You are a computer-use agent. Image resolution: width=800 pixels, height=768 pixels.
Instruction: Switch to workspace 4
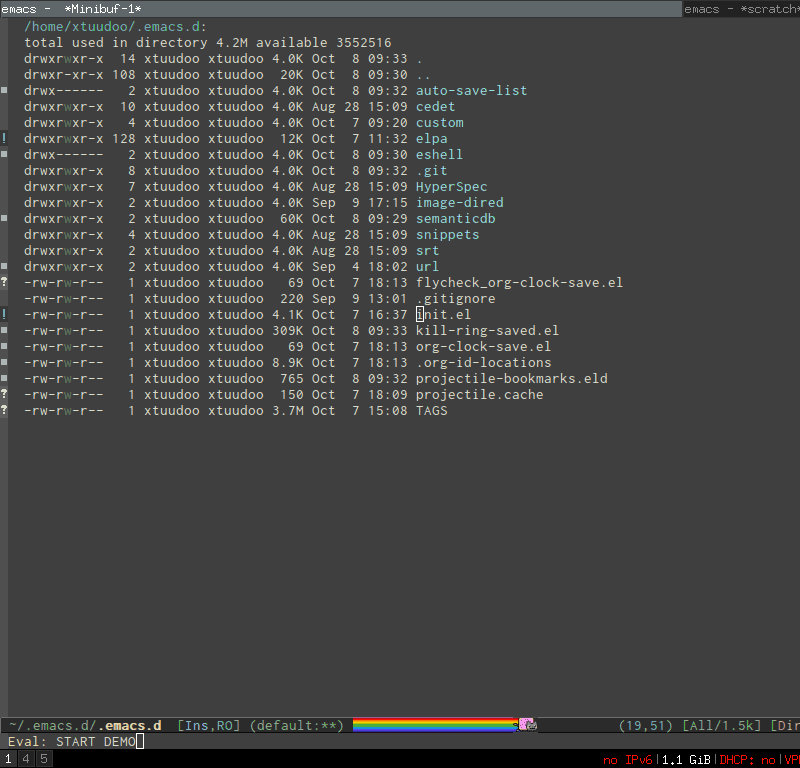[x=26, y=759]
